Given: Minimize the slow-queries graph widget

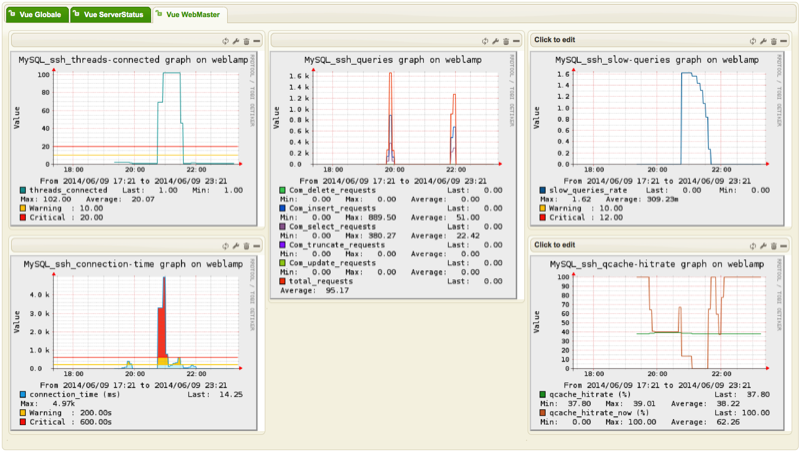Looking at the screenshot, I should click(x=783, y=41).
